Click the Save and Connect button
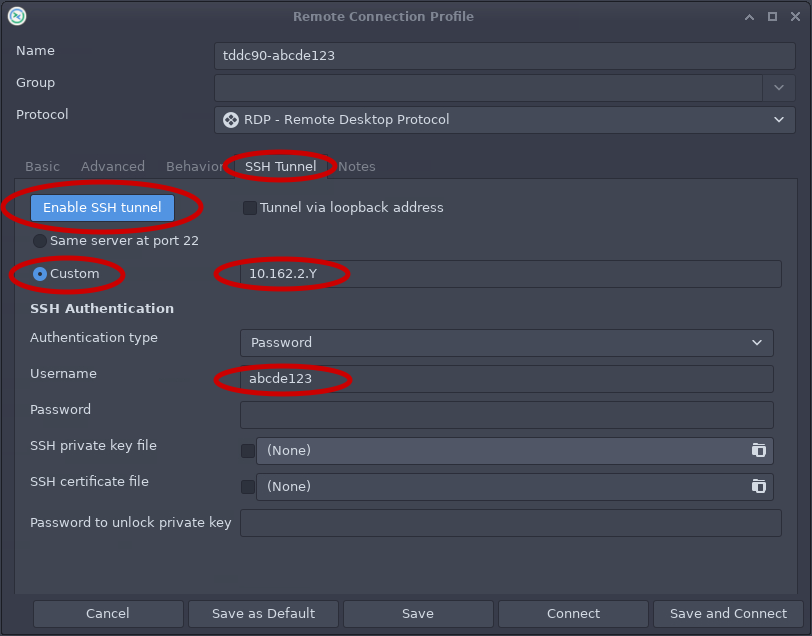Image resolution: width=812 pixels, height=636 pixels. (728, 613)
